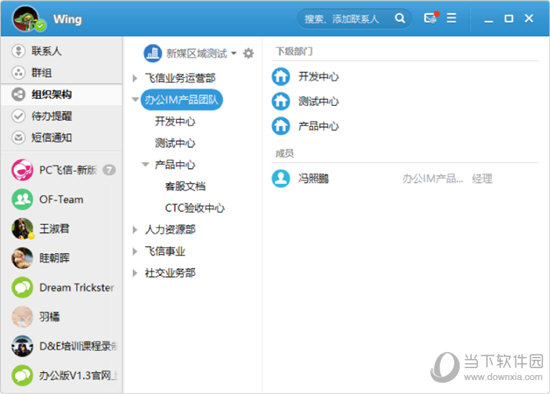Viewport: 550px width, 394px height.
Task: Select 开发中心 in the tree
Action: coord(175,121)
